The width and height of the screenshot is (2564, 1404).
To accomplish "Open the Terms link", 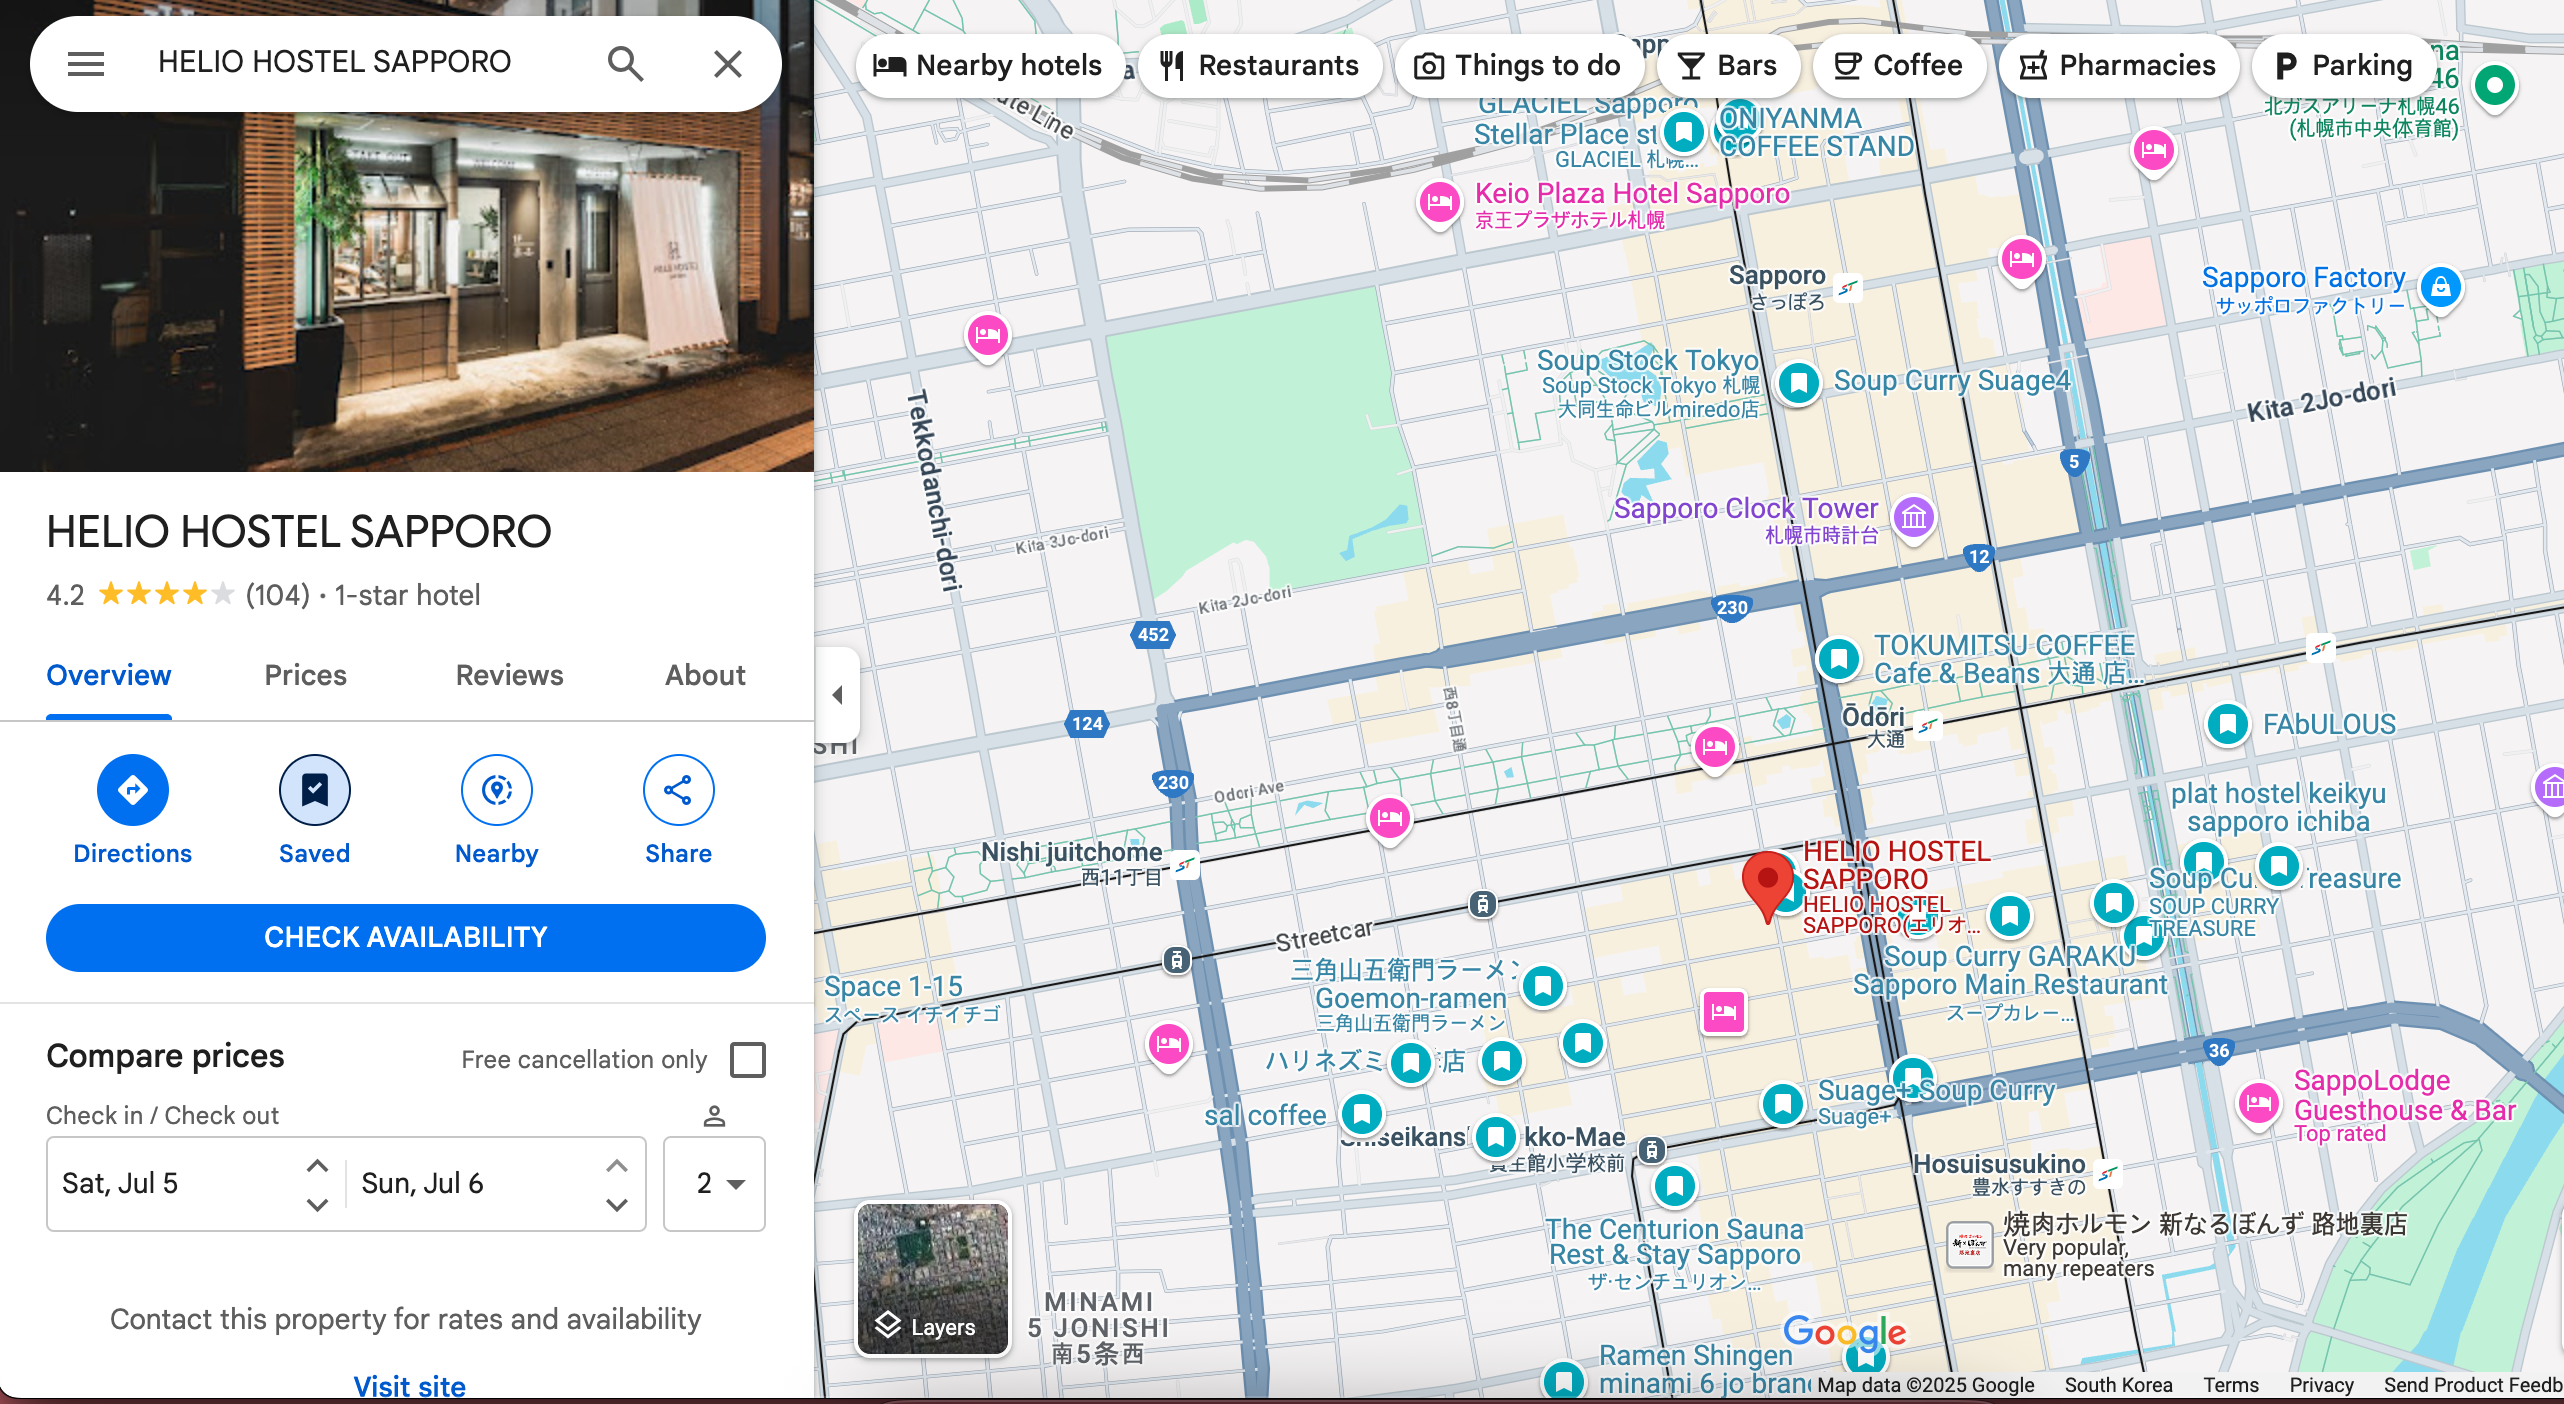I will (x=2230, y=1384).
